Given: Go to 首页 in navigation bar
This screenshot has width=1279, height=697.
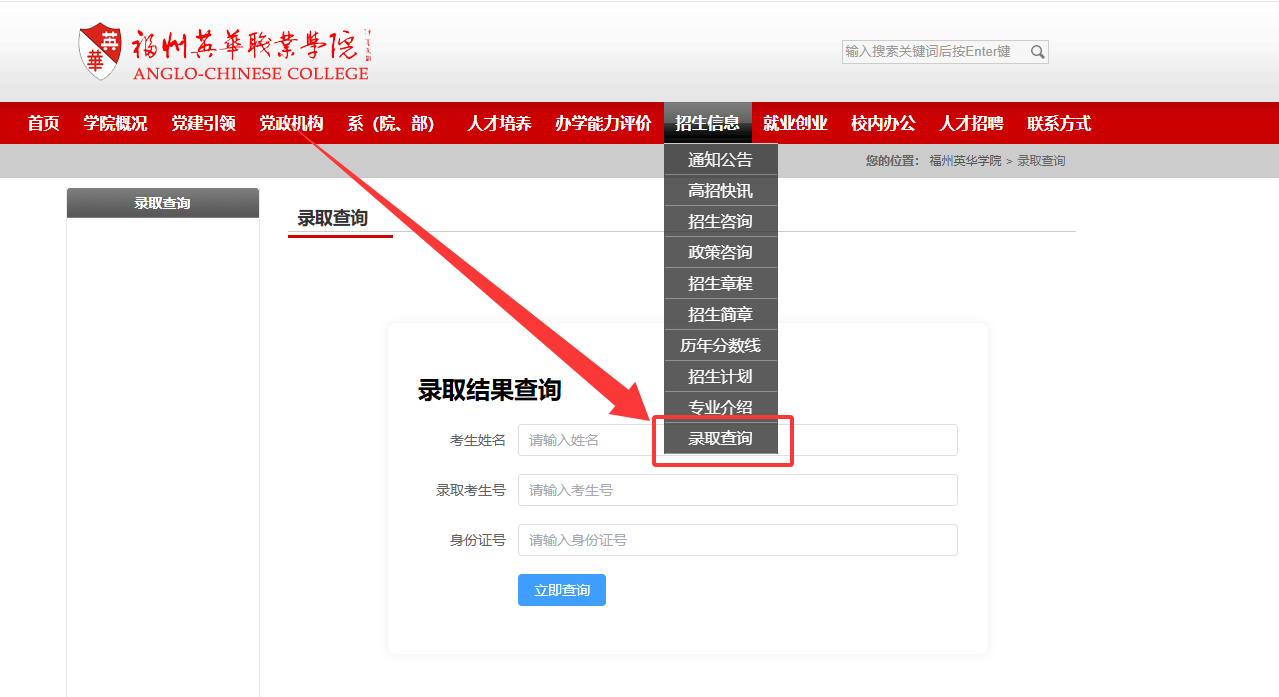Looking at the screenshot, I should [x=43, y=123].
